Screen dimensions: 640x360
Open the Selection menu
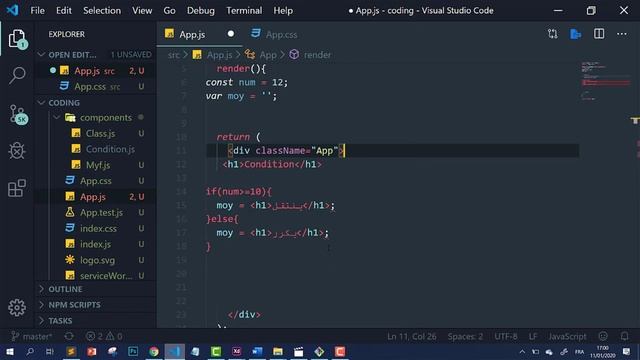point(102,11)
